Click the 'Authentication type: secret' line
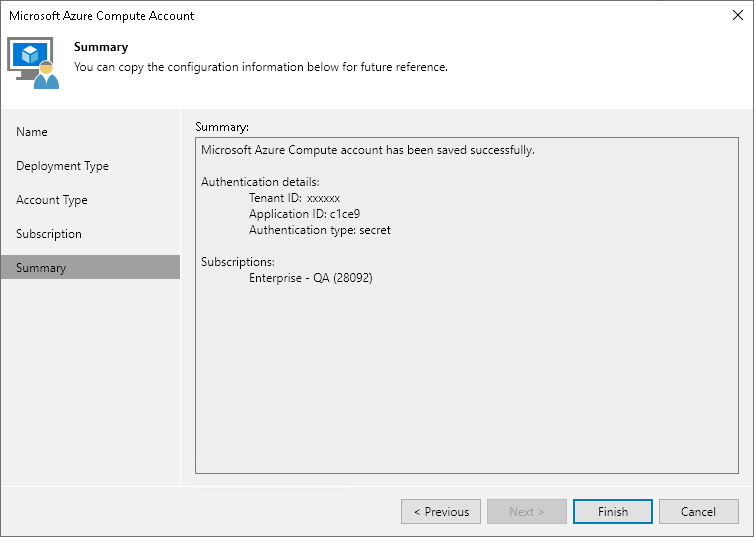This screenshot has height=537, width=754. (320, 230)
